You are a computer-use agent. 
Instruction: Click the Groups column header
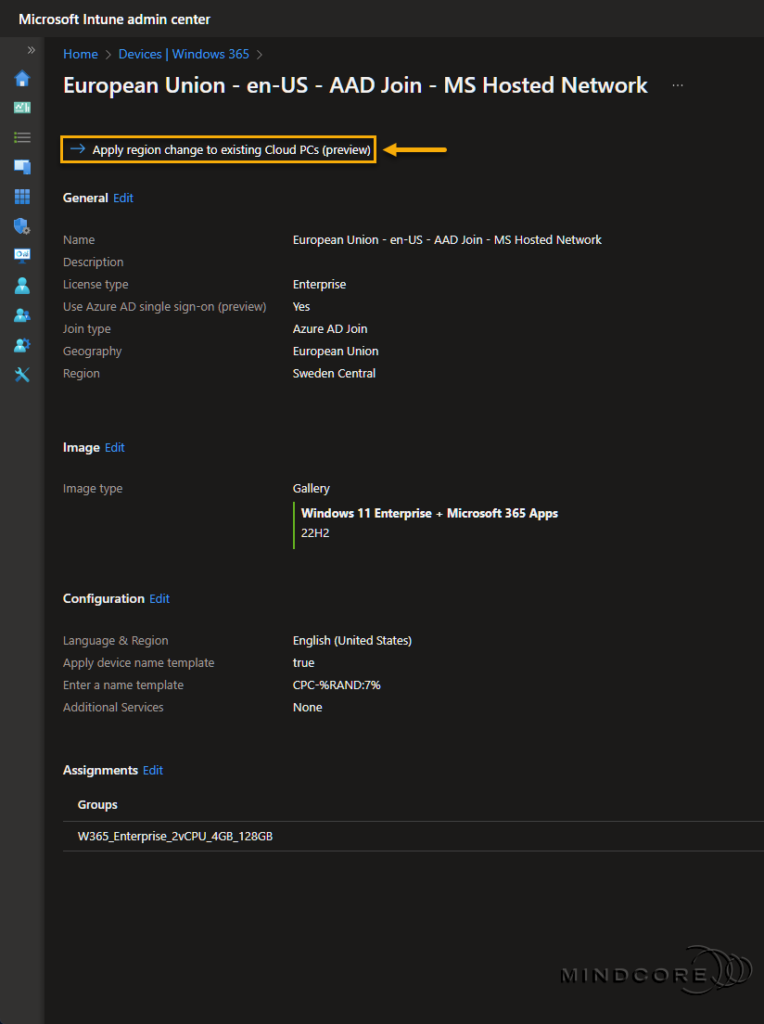coord(97,805)
